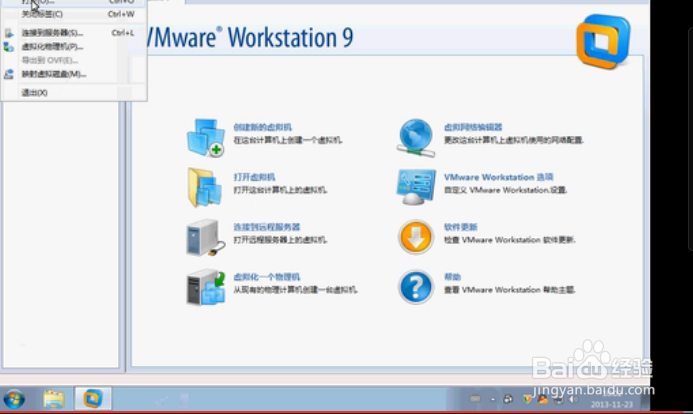This screenshot has height=414, width=693.
Task: Open Windows Explorer from the taskbar
Action: (x=54, y=399)
